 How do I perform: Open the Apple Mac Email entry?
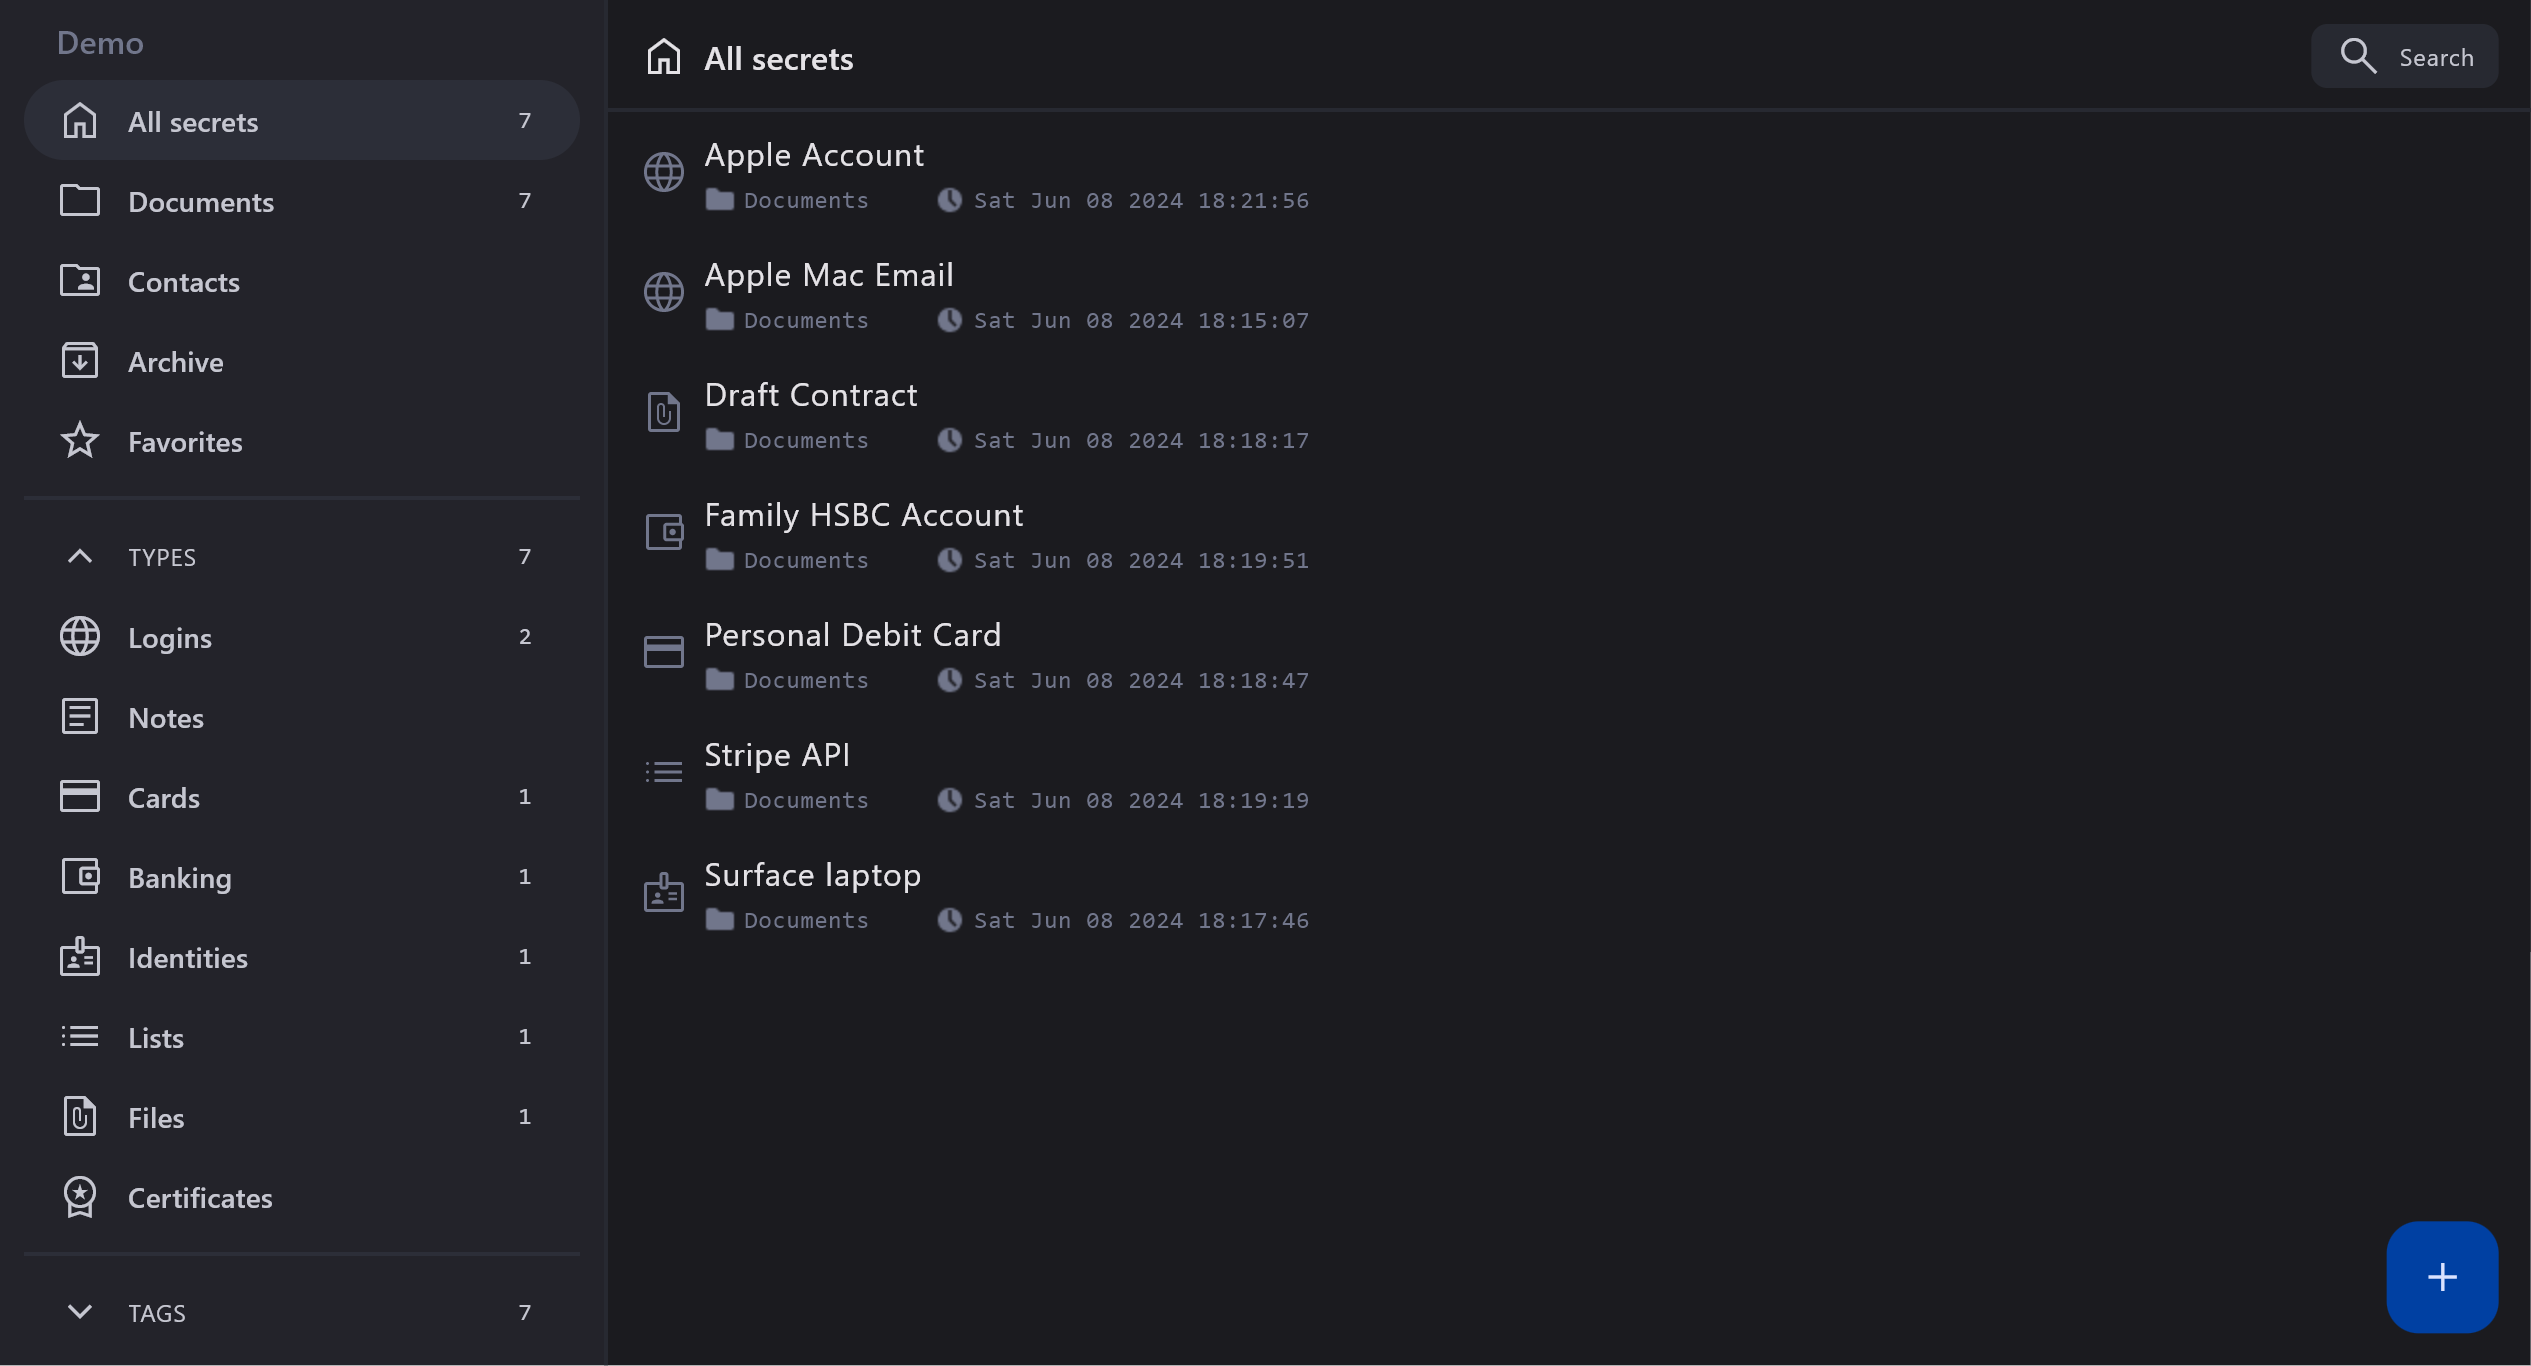tap(829, 276)
